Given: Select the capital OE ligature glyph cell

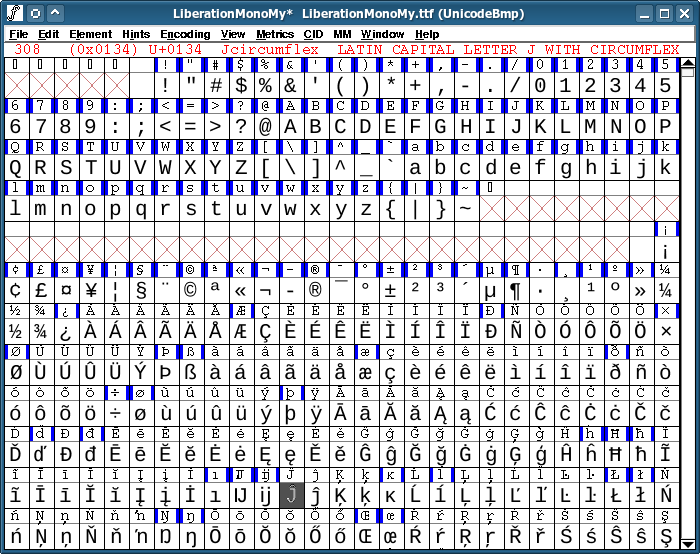Looking at the screenshot, I should pos(366,537).
